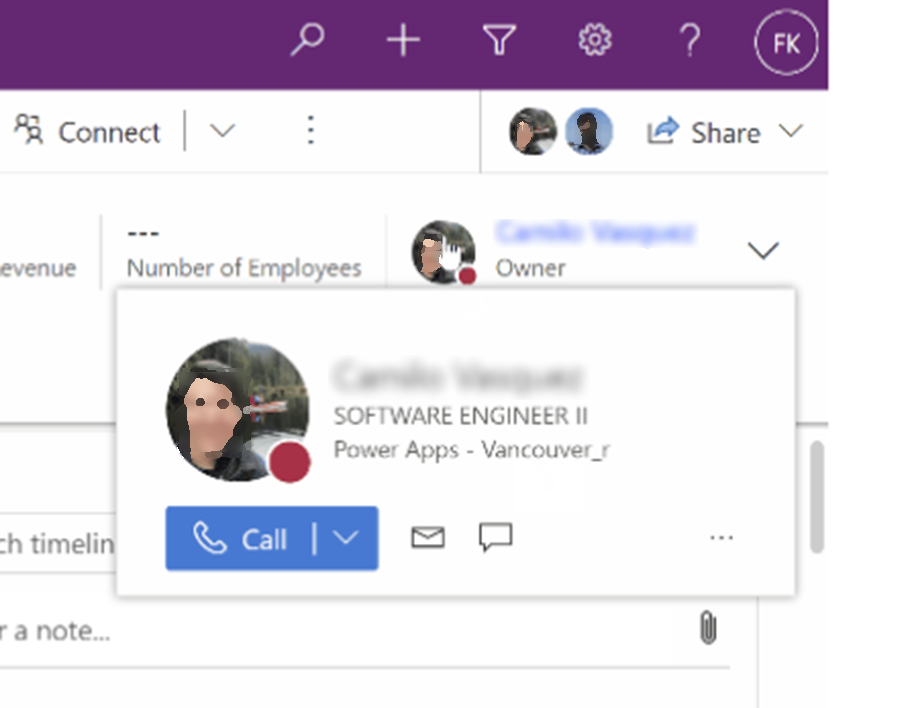This screenshot has width=918, height=708.
Task: Open settings gear in purple header
Action: [x=595, y=40]
